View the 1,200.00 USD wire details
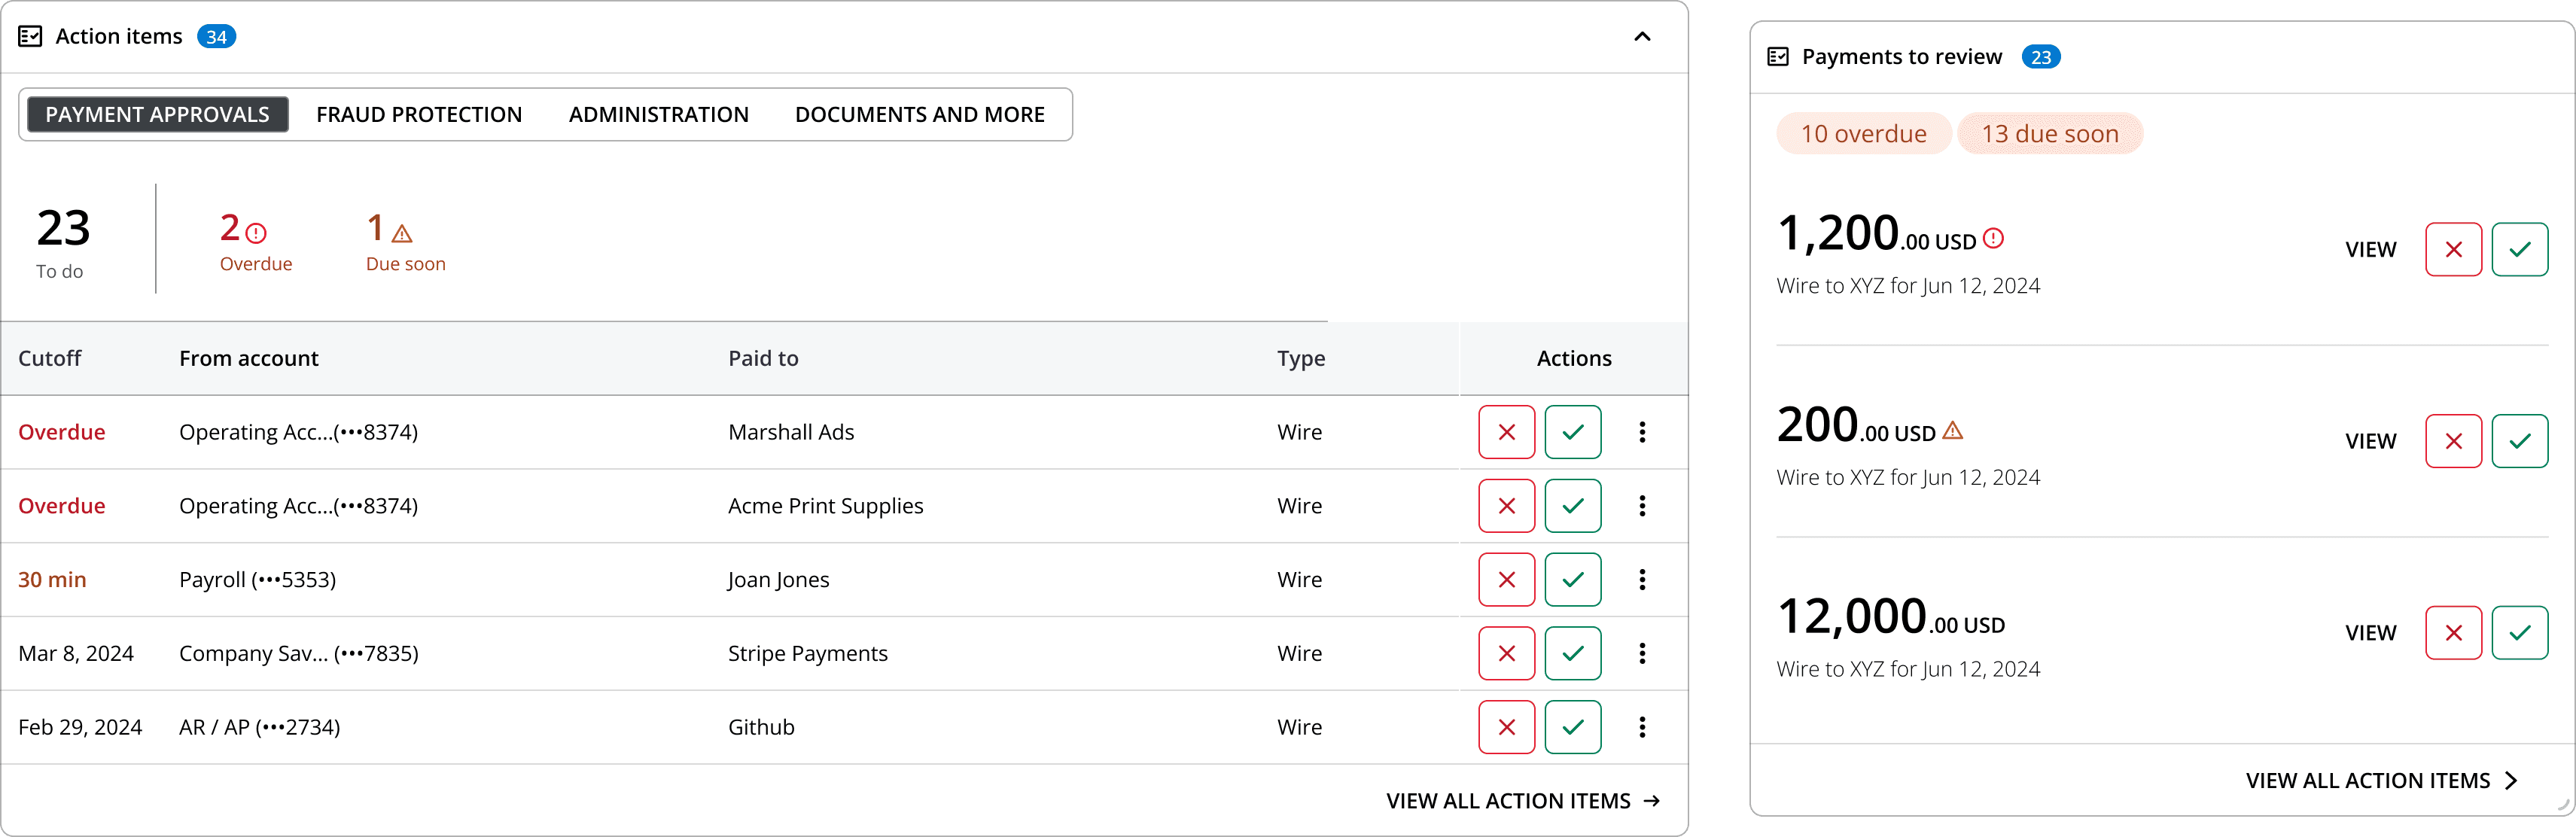The width and height of the screenshot is (2576, 837). (2370, 250)
